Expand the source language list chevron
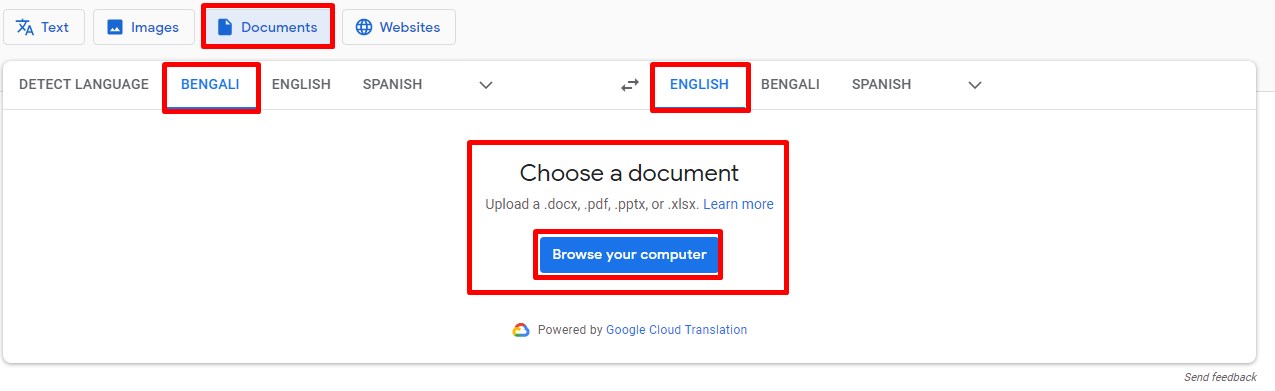This screenshot has width=1275, height=391. (486, 85)
